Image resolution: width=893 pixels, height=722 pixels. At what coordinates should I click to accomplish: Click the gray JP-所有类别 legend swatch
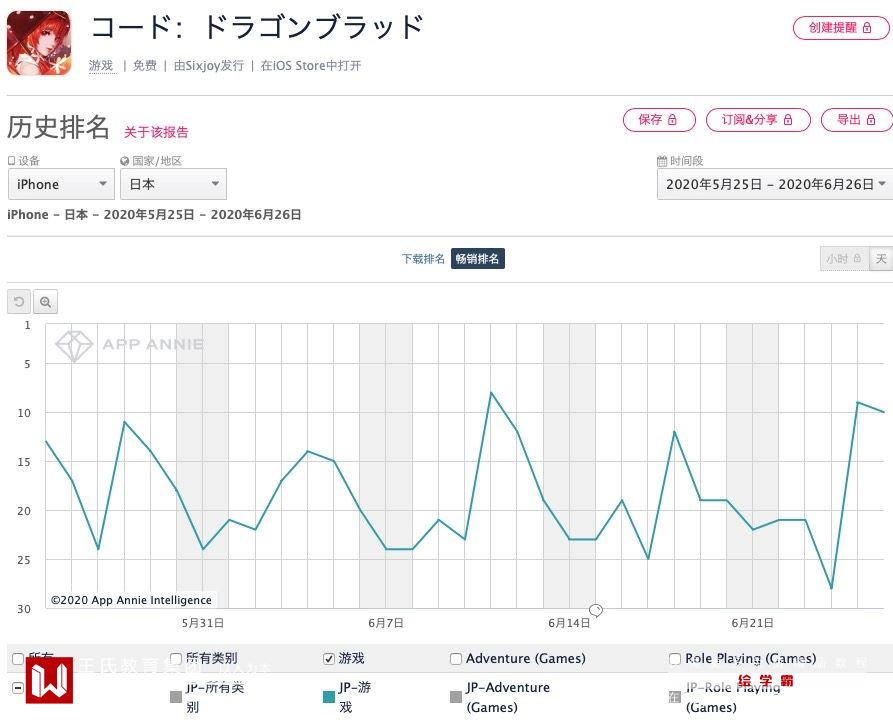(176, 696)
